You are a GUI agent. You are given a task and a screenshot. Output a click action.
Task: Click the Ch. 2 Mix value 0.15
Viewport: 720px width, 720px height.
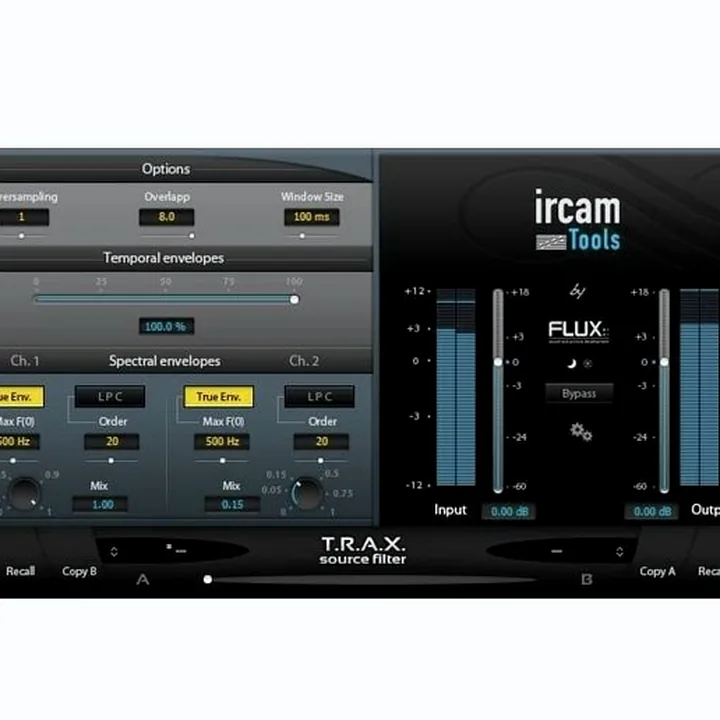pyautogui.click(x=232, y=505)
